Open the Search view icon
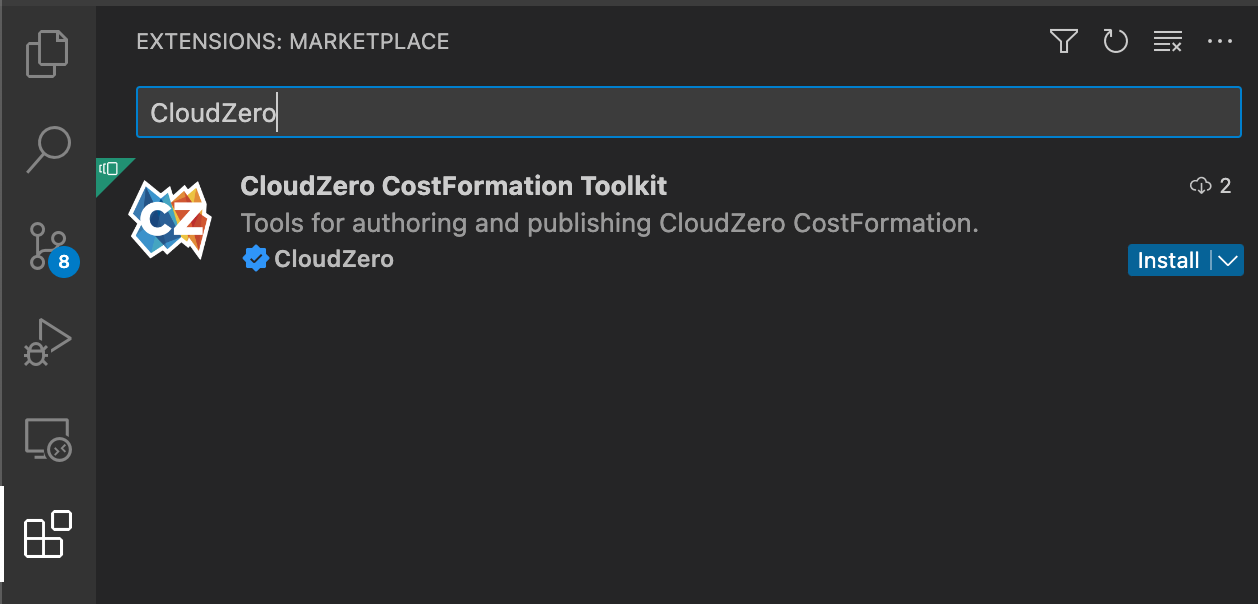The width and height of the screenshot is (1258, 604). 47,149
